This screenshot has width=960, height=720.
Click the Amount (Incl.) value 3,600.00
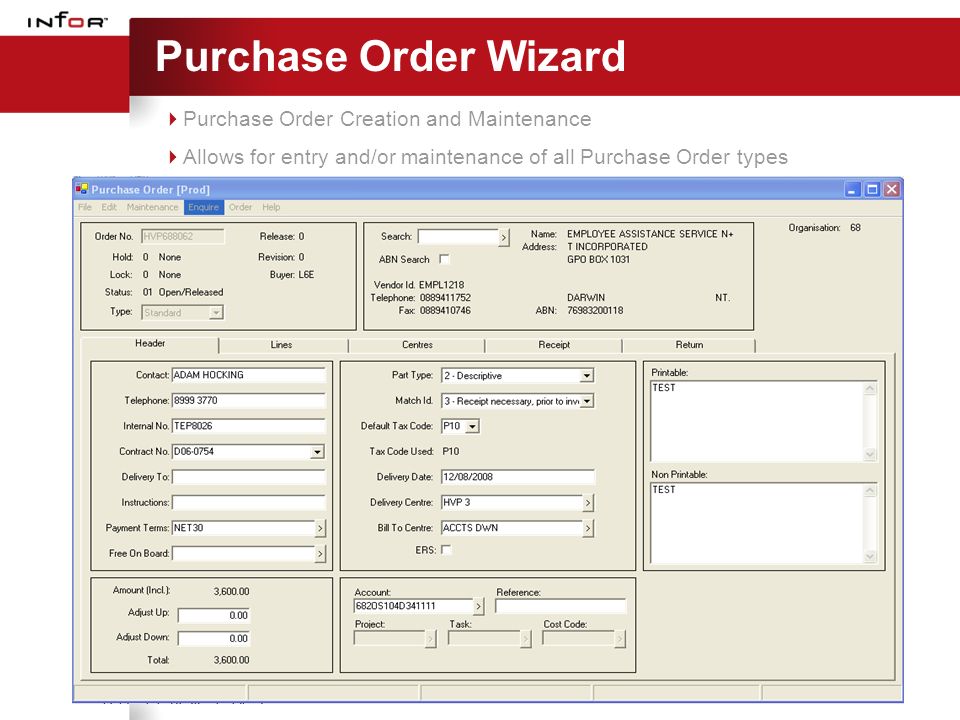tap(231, 591)
